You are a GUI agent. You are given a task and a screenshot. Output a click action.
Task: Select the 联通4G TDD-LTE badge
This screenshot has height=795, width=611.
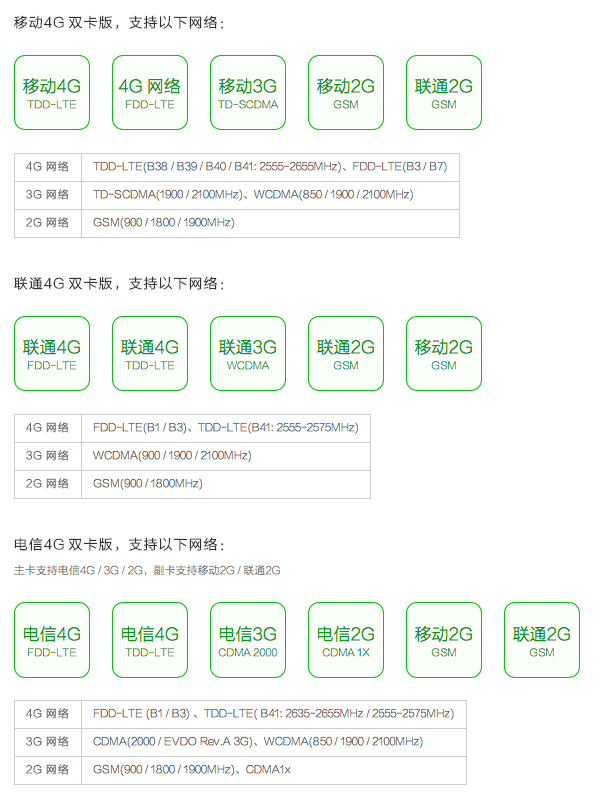tap(150, 353)
